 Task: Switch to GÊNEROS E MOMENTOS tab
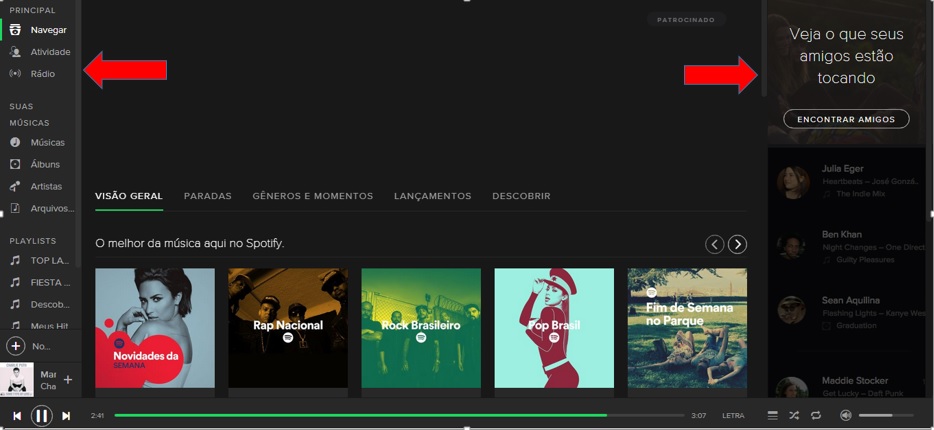(313, 196)
